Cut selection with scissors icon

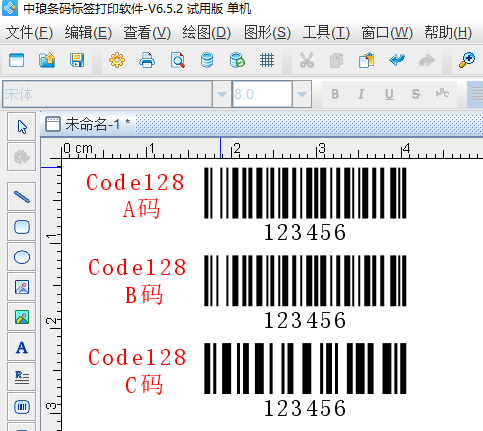click(x=307, y=60)
